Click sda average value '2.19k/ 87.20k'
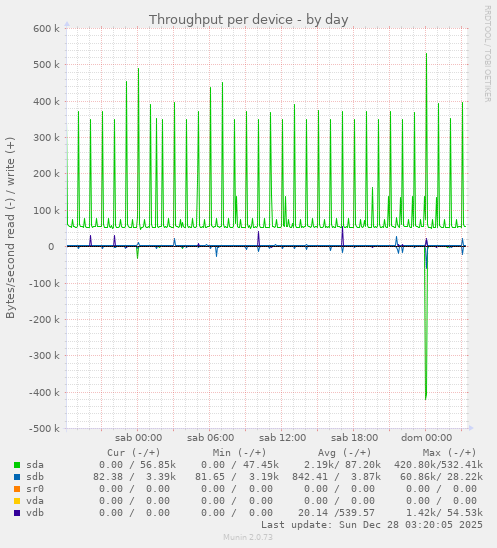Screen dimensions: 497x548 tap(342, 465)
